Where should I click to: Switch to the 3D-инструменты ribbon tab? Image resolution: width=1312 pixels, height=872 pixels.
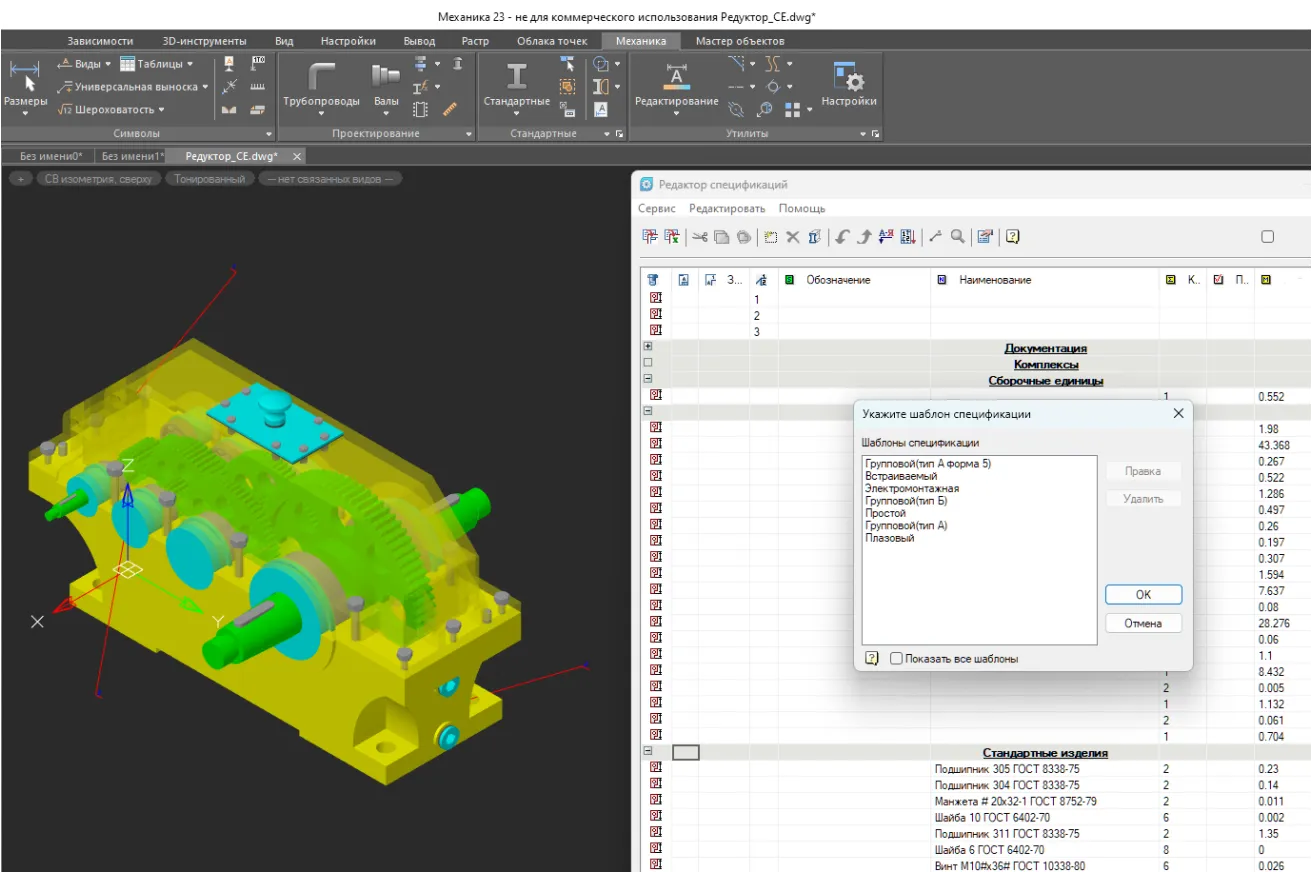pos(206,41)
